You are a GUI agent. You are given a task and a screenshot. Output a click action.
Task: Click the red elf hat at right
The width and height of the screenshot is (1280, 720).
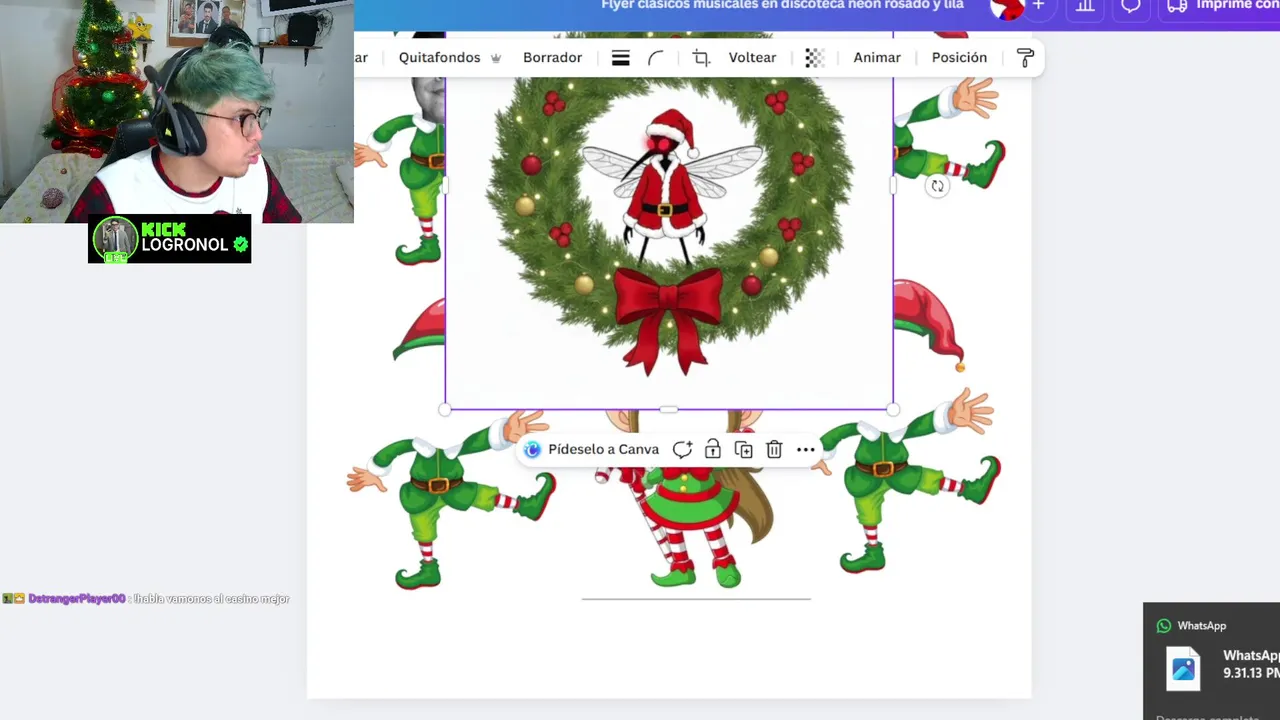pos(929,324)
